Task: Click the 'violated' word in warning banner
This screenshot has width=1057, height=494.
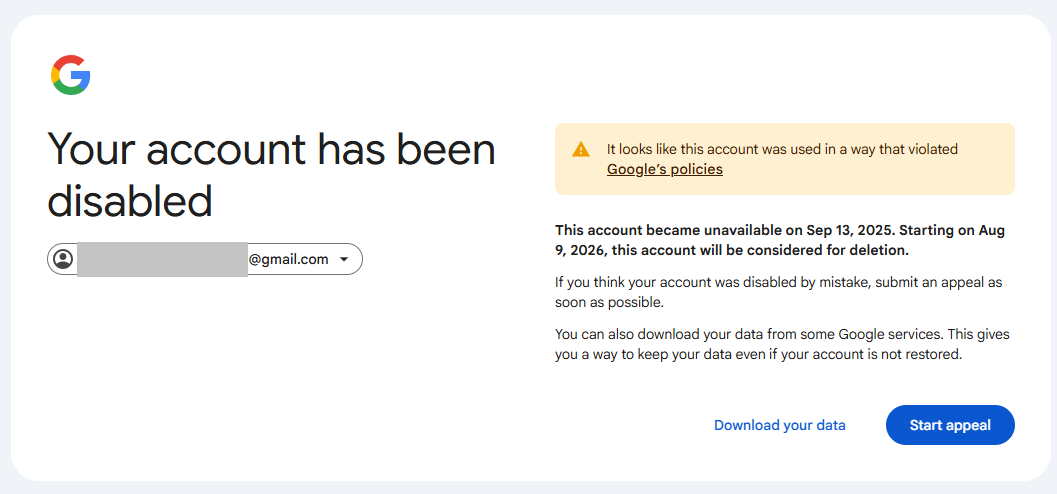Action: 931,149
